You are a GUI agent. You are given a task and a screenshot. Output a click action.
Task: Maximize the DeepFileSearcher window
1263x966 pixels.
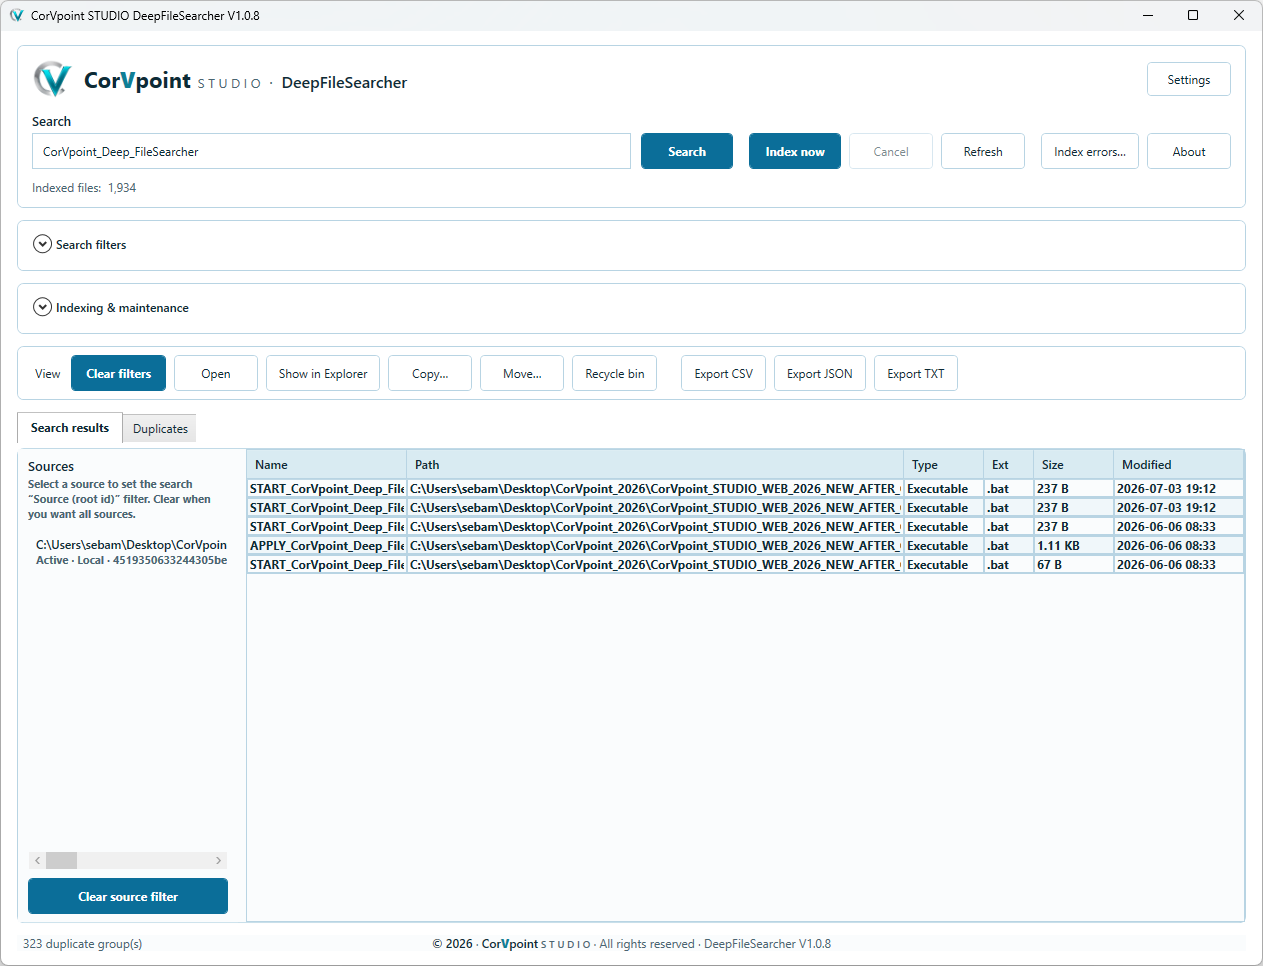(x=1193, y=15)
